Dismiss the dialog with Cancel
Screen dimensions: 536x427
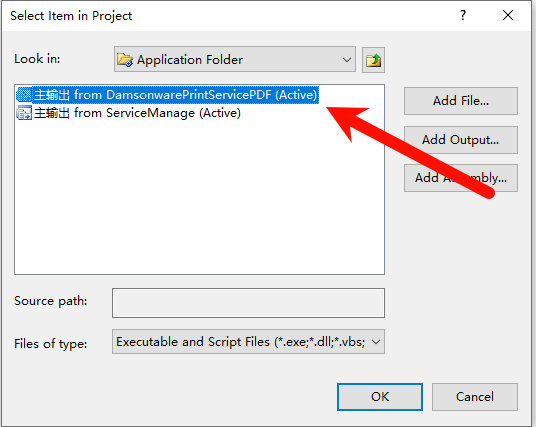475,397
